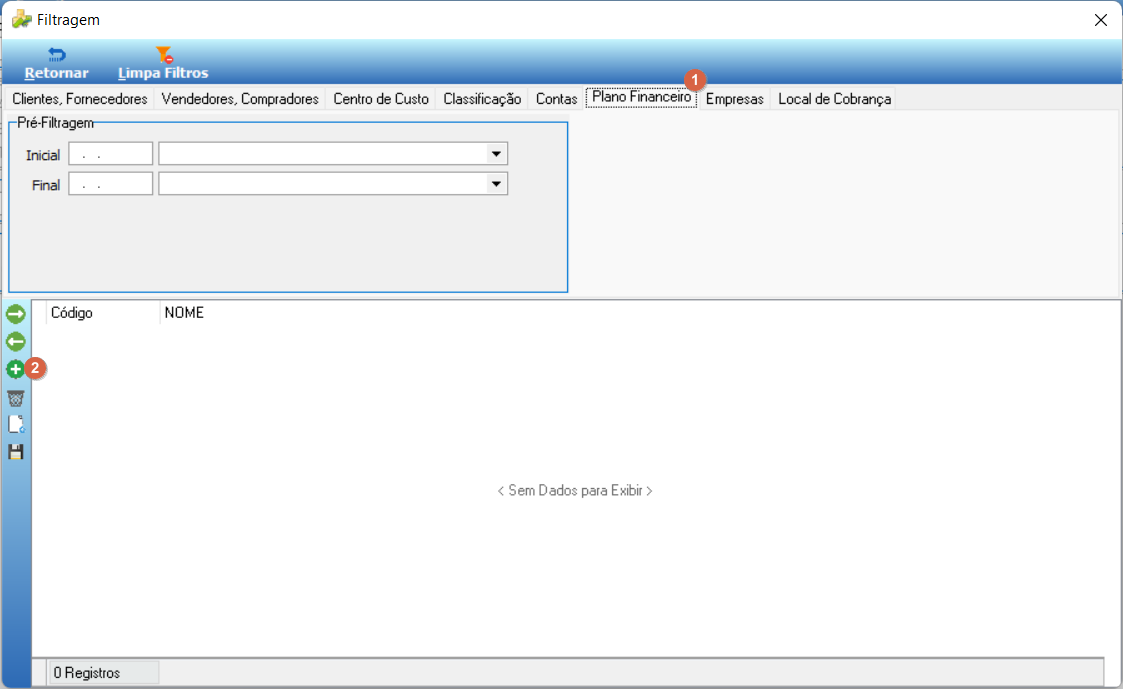Click the new document icon
The image size is (1123, 689).
[16, 424]
